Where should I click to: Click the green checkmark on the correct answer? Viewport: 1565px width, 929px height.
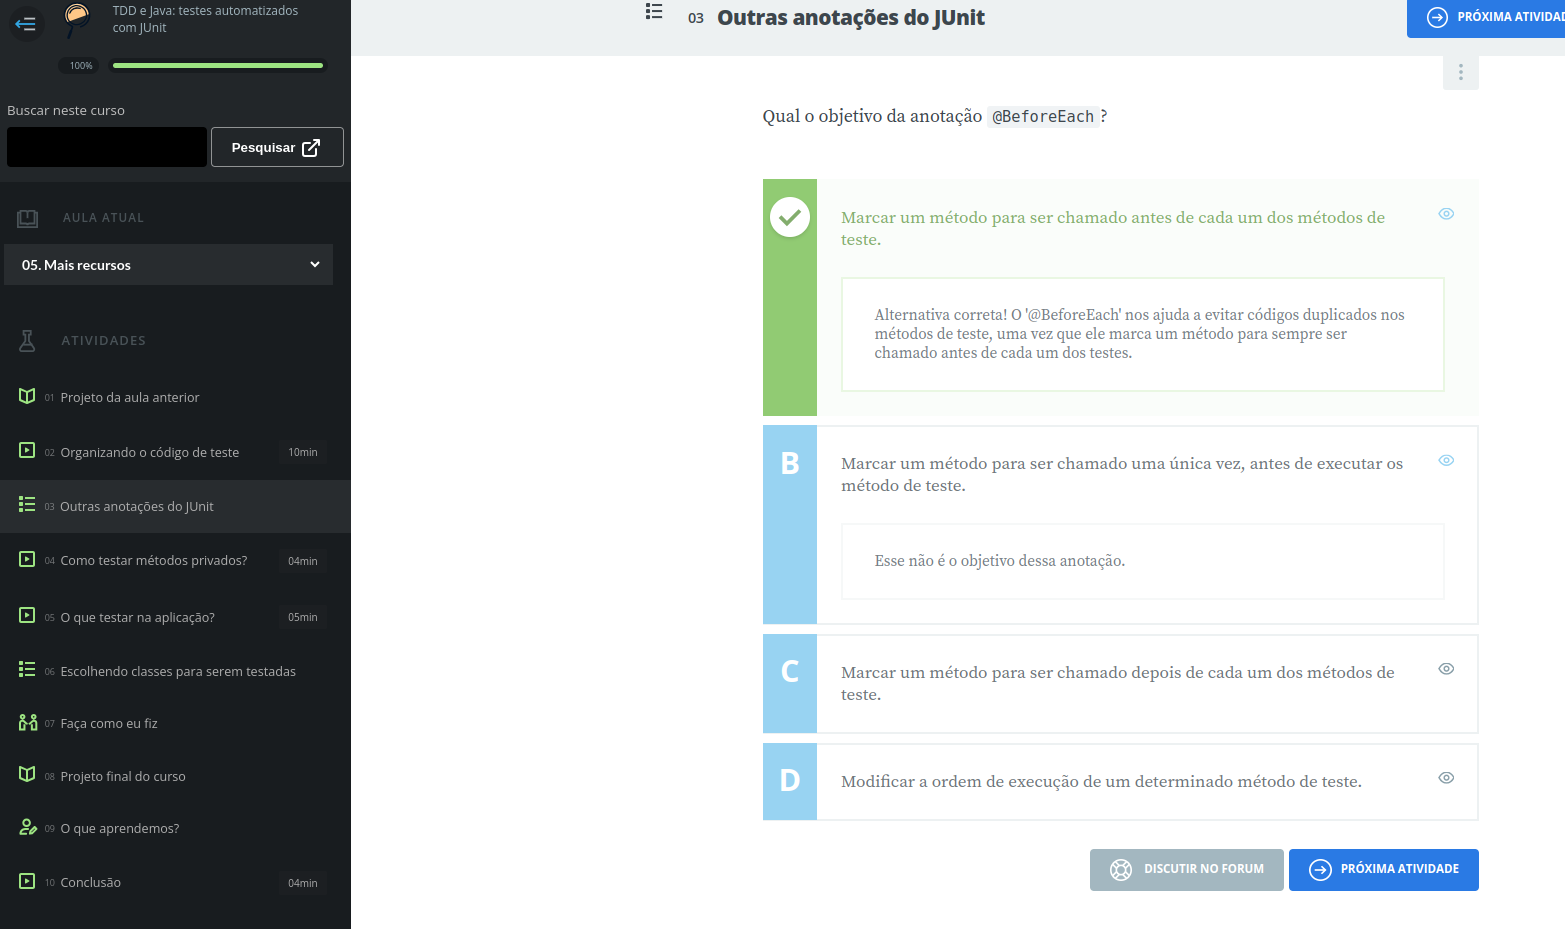pyautogui.click(x=790, y=217)
